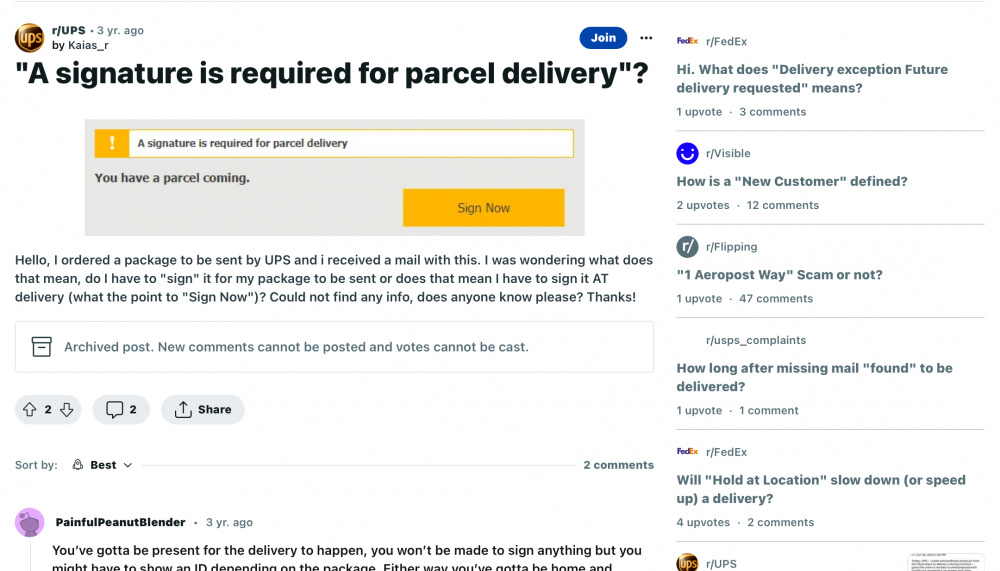
Task: Open the three-dot post options menu
Action: [x=646, y=38]
